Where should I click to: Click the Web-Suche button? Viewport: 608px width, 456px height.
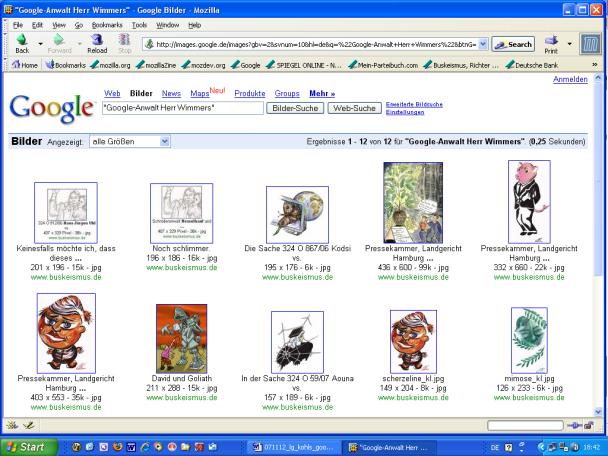[354, 108]
